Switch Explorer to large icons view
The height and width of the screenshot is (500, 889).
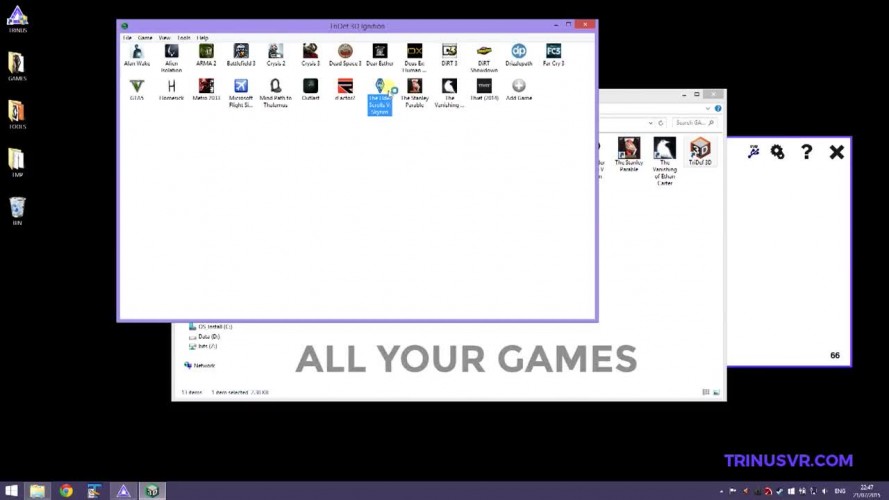(716, 392)
